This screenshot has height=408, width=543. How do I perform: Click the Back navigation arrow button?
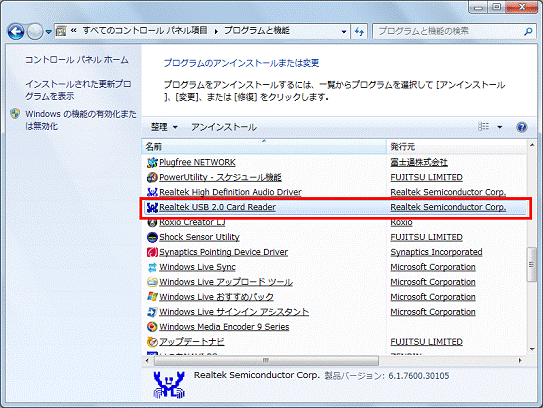tap(16, 32)
